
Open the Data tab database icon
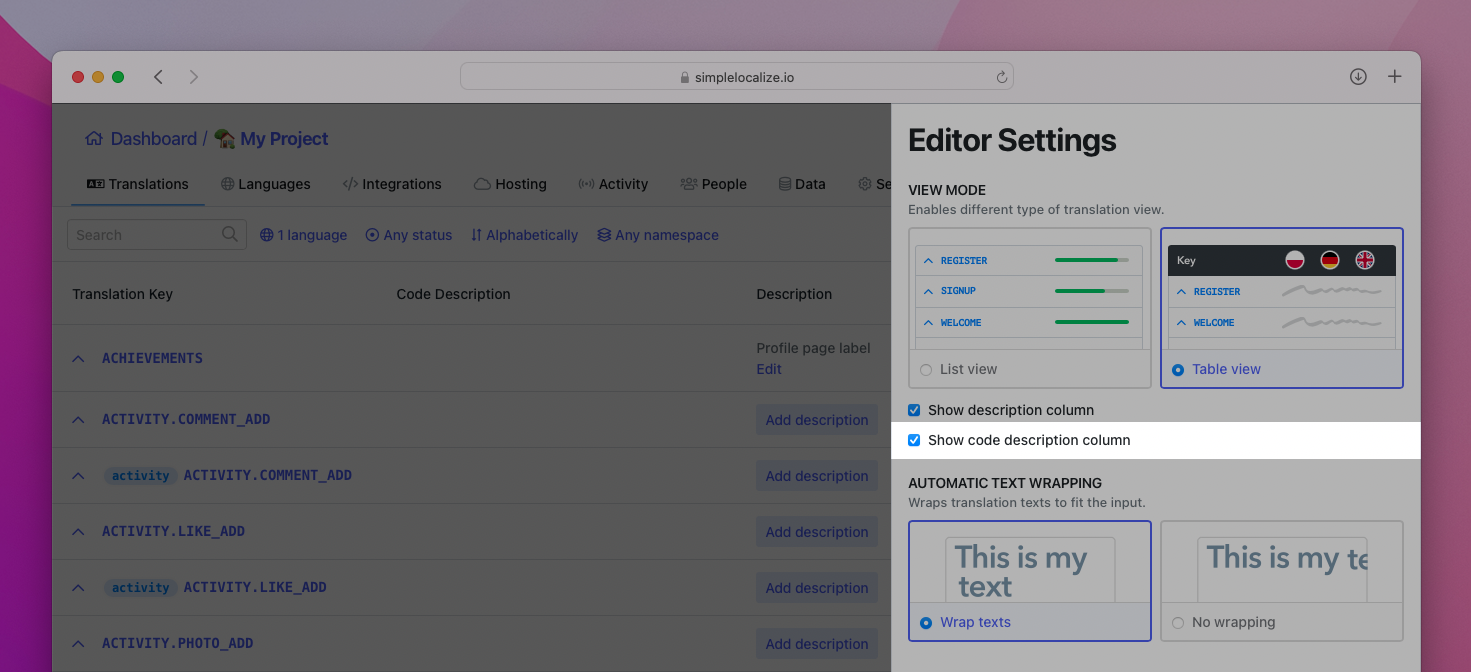tap(785, 184)
